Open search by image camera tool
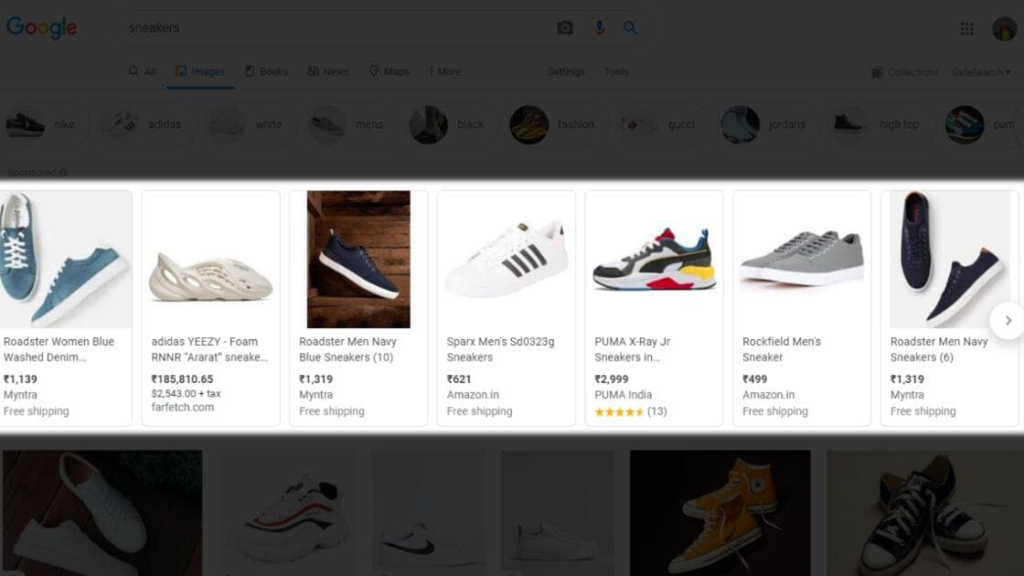 (564, 28)
